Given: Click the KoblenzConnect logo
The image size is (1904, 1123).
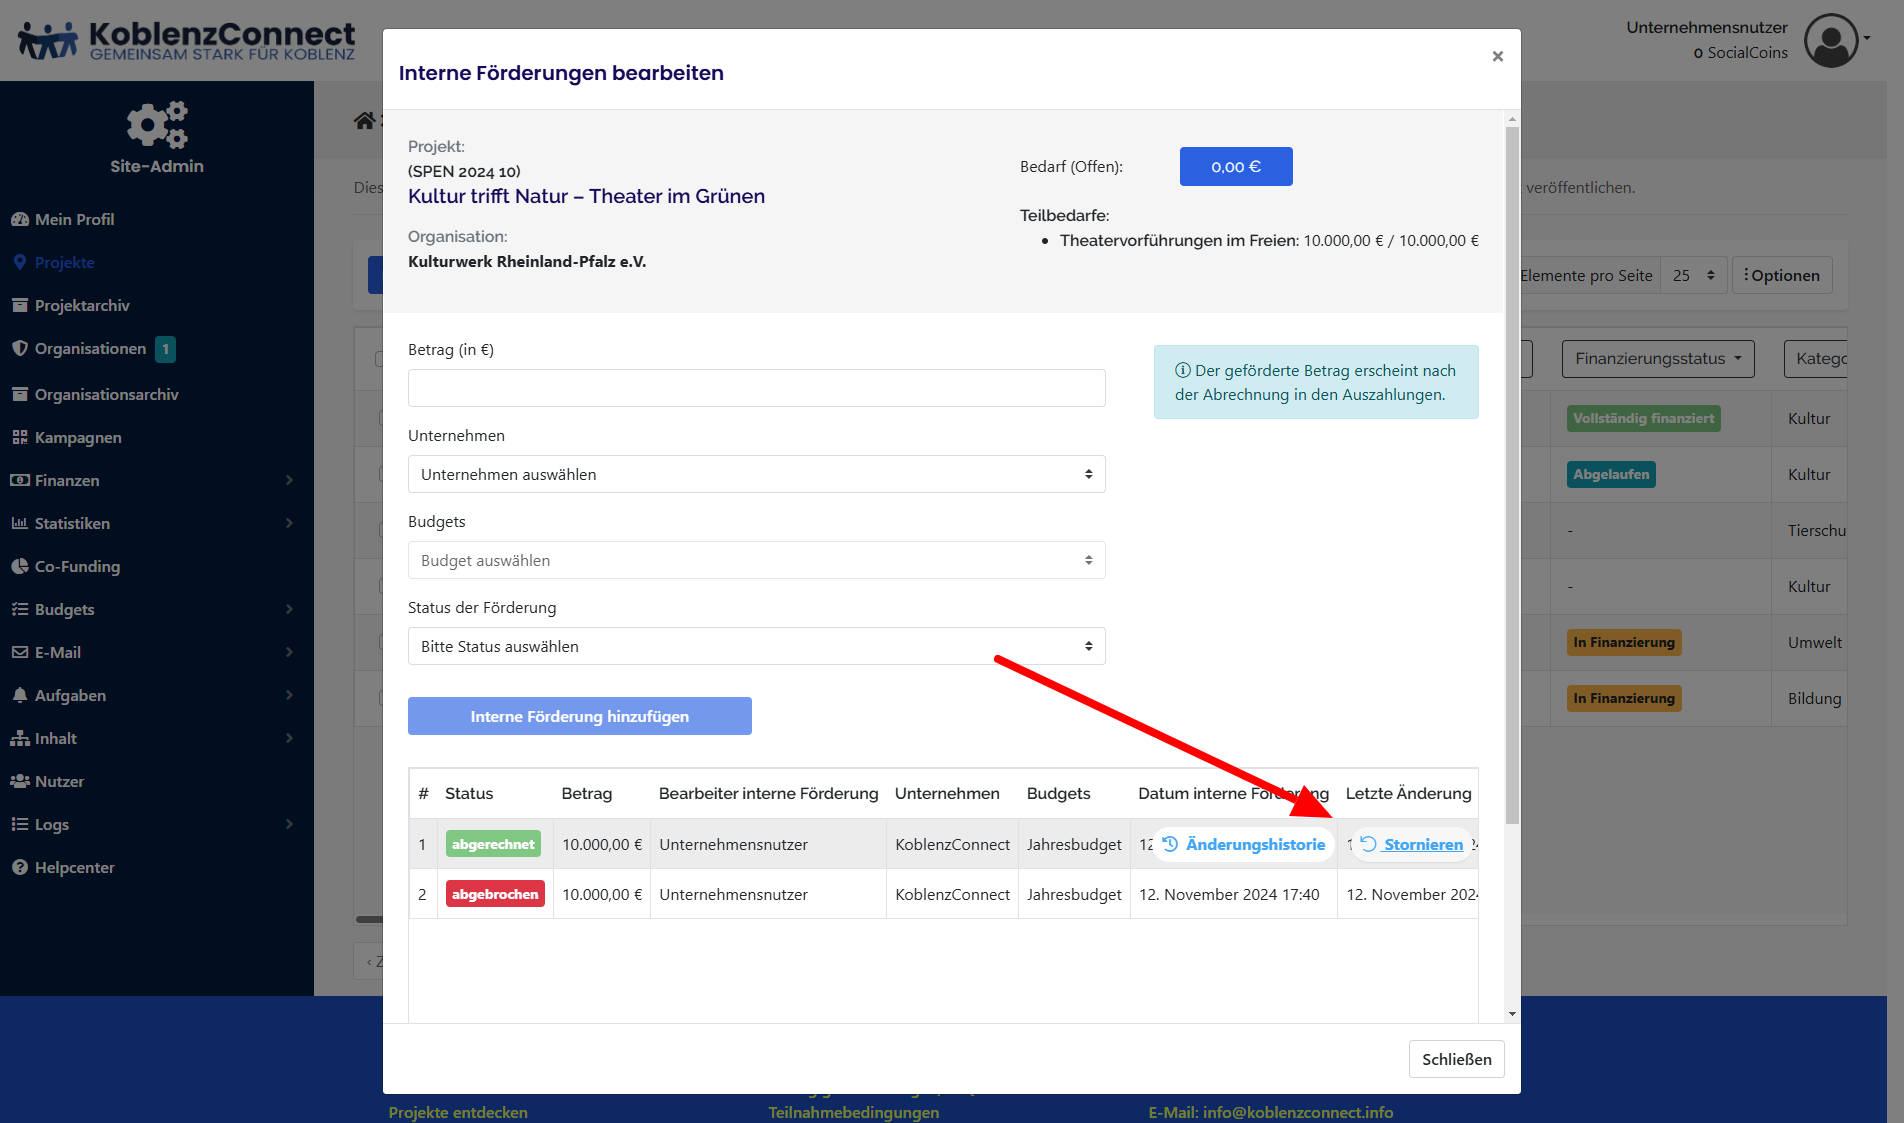Looking at the screenshot, I should pyautogui.click(x=187, y=41).
